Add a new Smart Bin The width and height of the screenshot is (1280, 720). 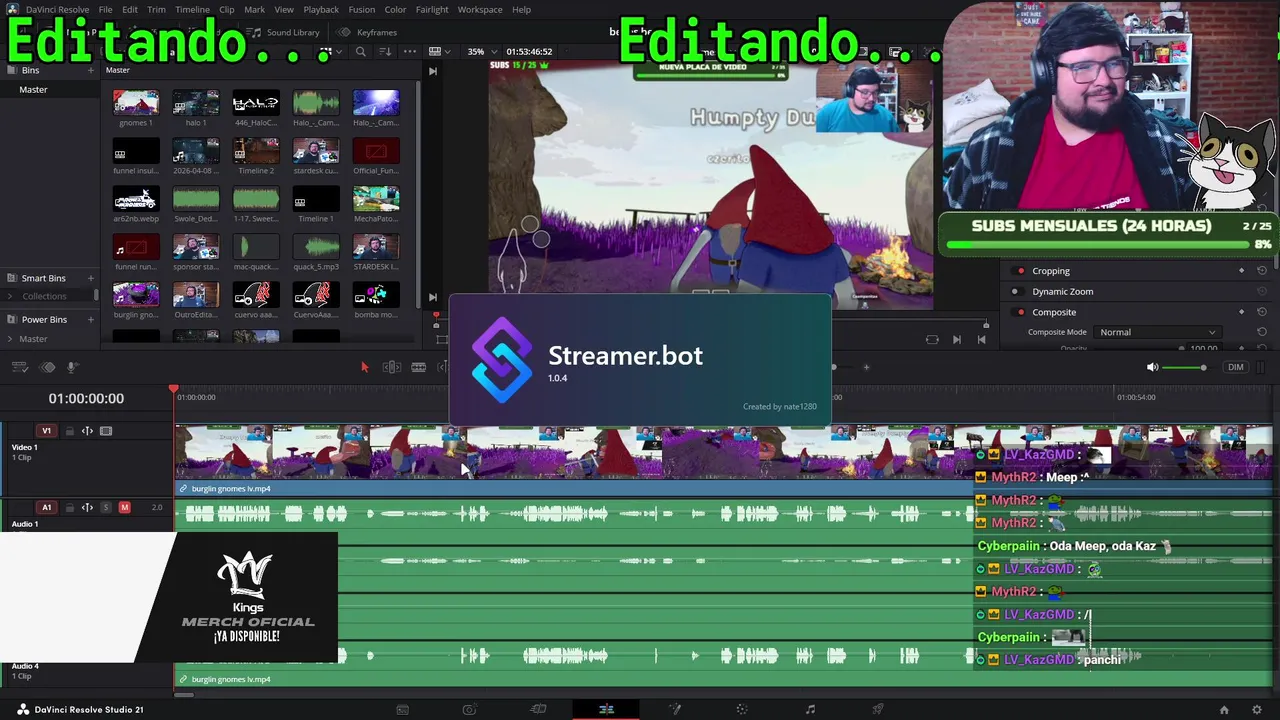tap(91, 278)
